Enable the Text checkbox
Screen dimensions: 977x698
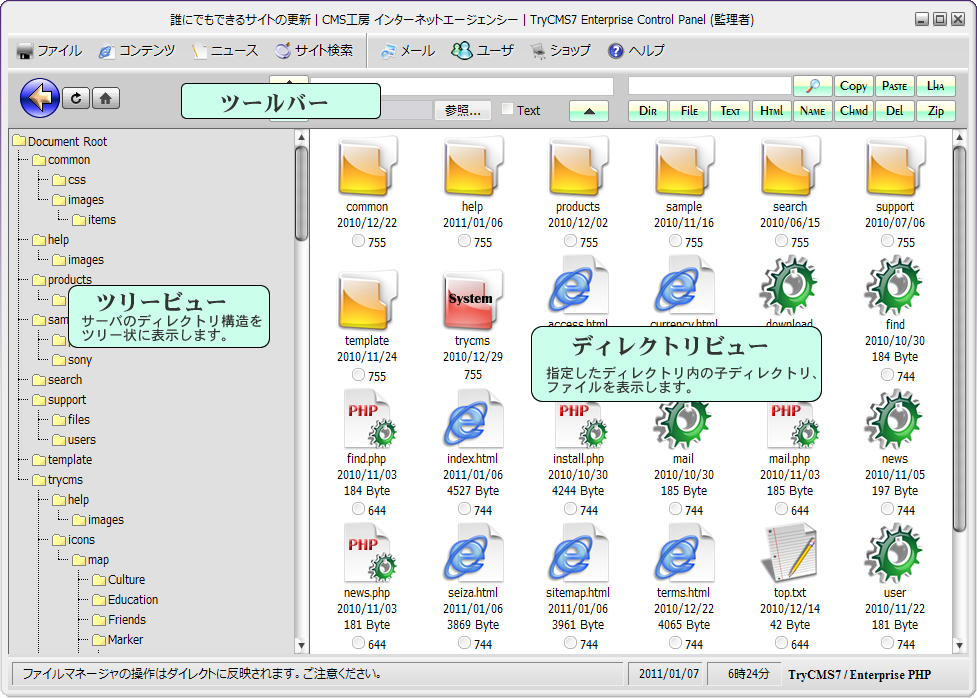[508, 110]
